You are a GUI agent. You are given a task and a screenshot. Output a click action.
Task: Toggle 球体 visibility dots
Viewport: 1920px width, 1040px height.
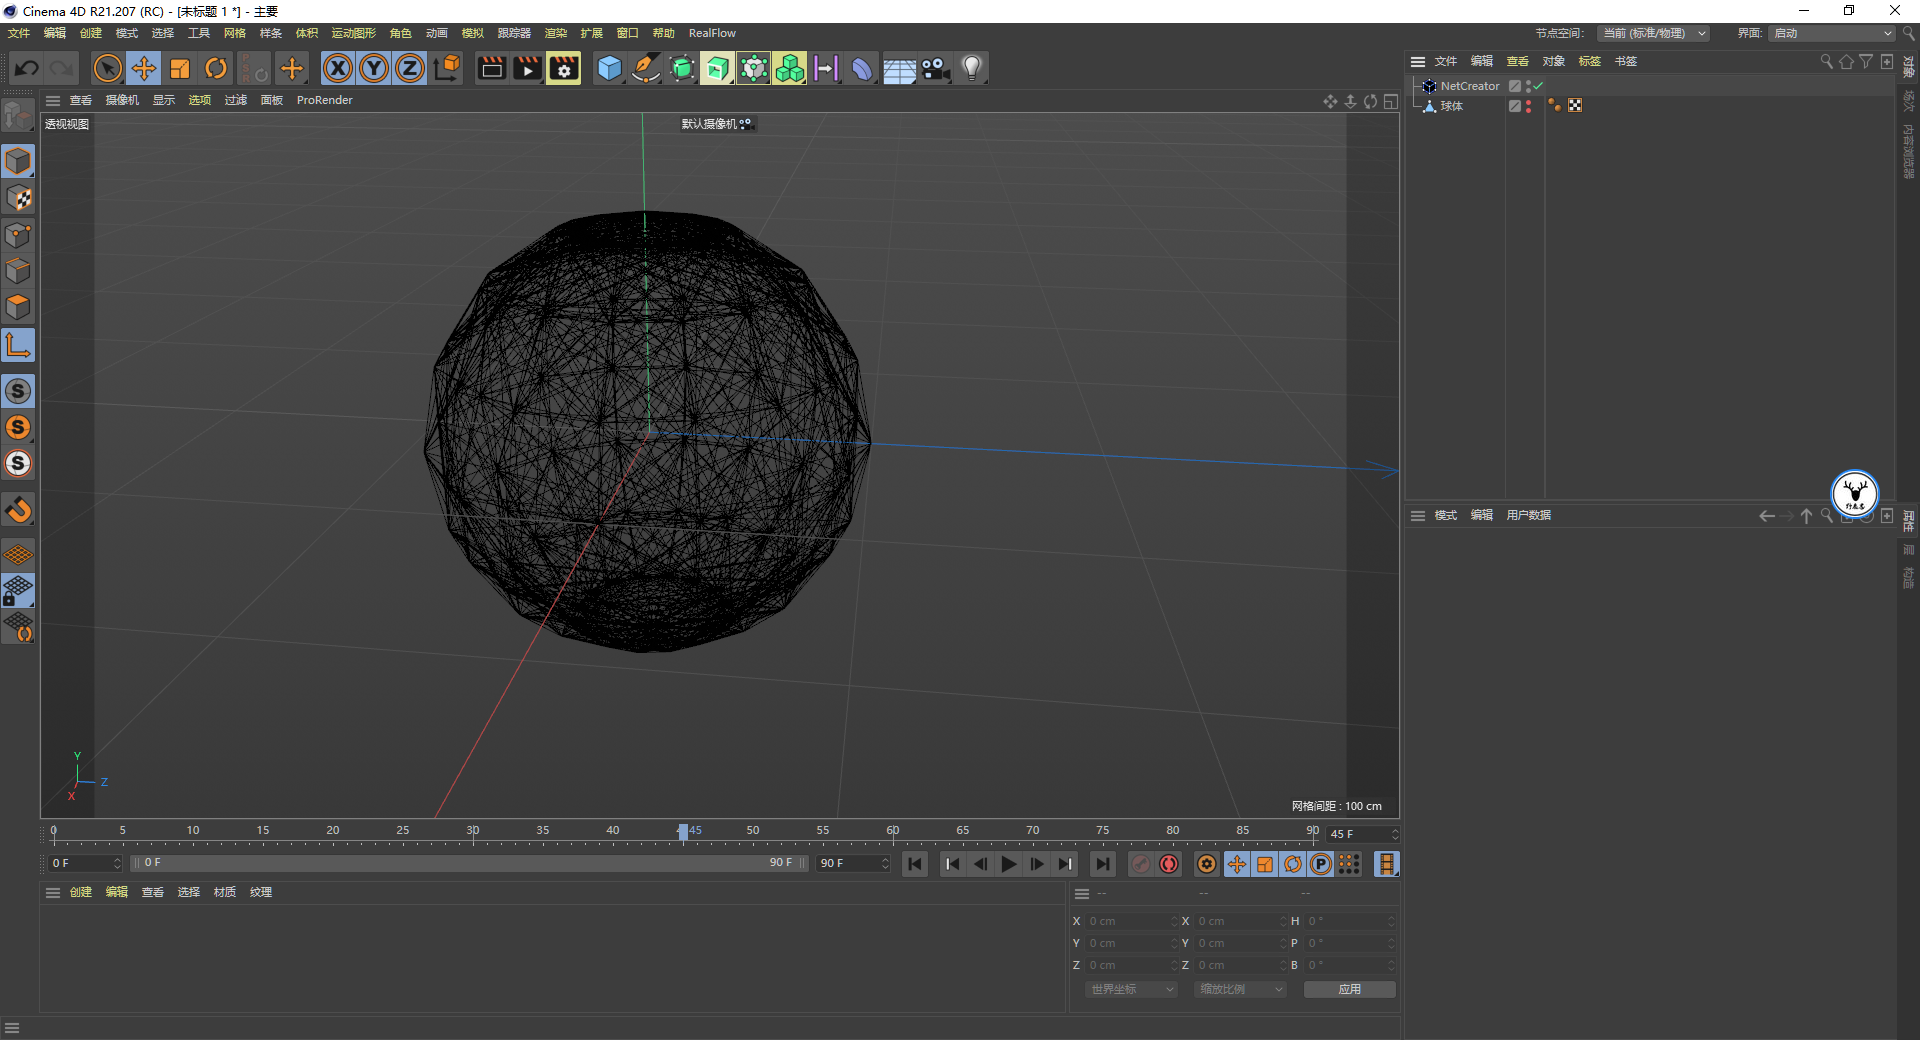coord(1528,106)
